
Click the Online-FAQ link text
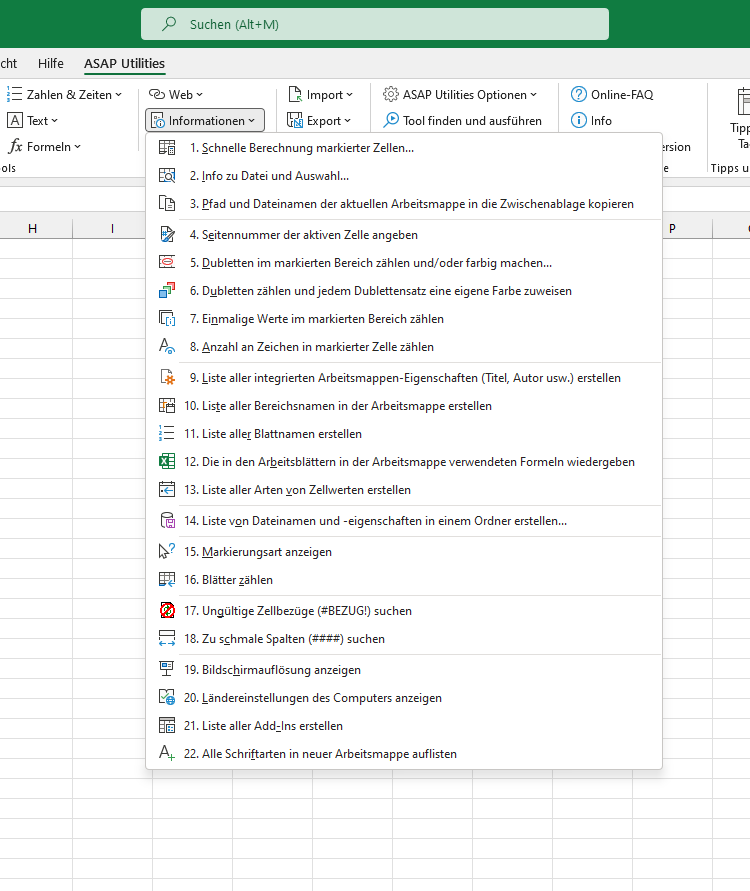click(x=622, y=94)
